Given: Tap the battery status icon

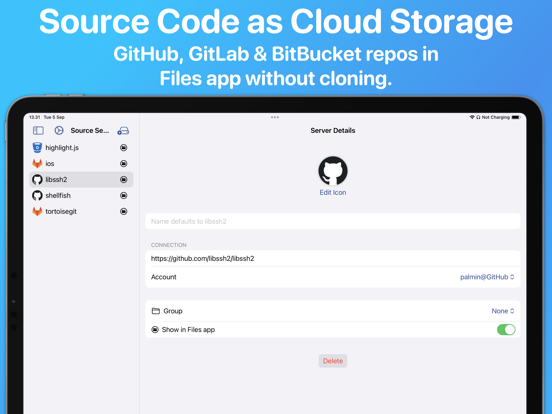Looking at the screenshot, I should pyautogui.click(x=516, y=117).
